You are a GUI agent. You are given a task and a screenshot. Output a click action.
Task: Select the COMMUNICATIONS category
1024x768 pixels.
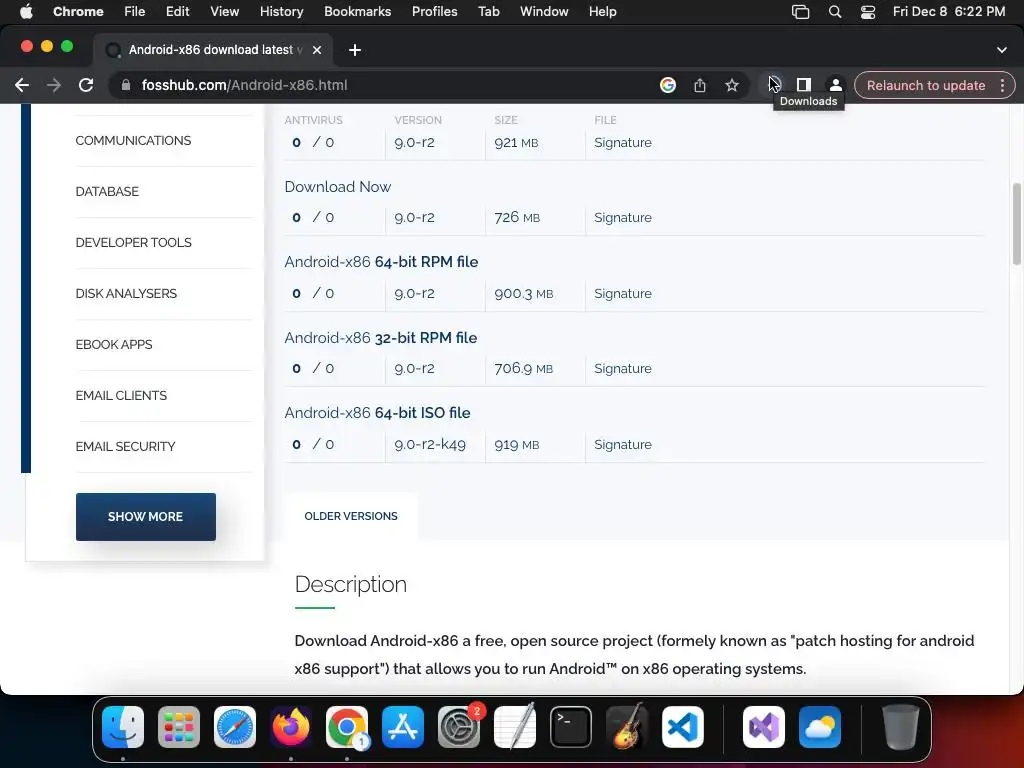tap(133, 140)
